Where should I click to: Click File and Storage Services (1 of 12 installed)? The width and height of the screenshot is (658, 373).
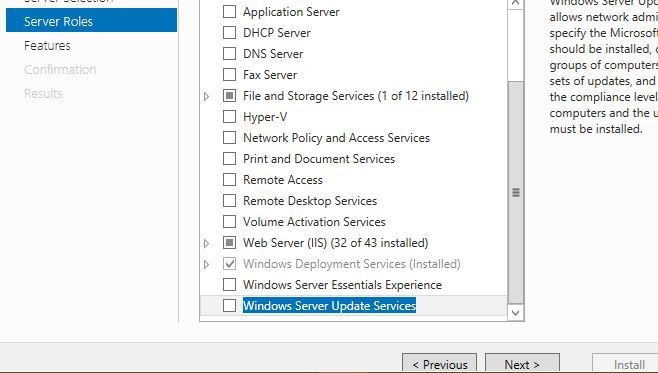point(356,96)
